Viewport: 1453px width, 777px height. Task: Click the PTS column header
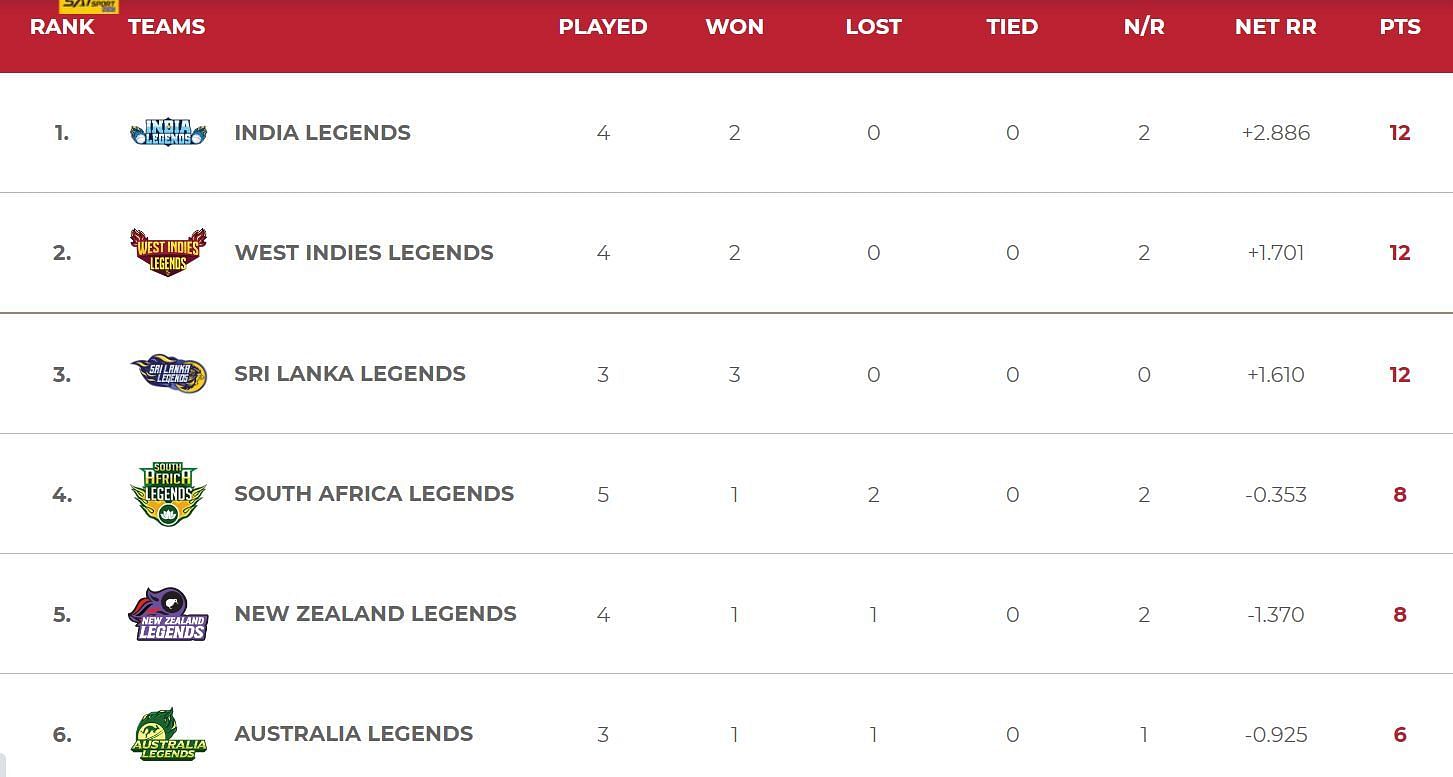tap(1400, 27)
